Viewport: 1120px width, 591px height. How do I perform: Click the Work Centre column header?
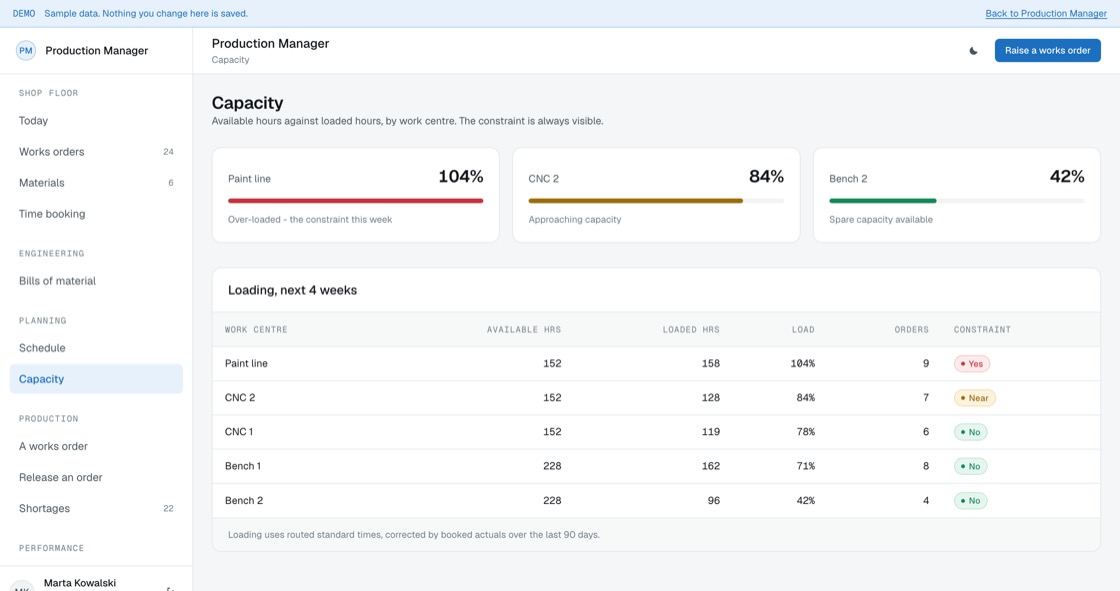click(x=256, y=329)
